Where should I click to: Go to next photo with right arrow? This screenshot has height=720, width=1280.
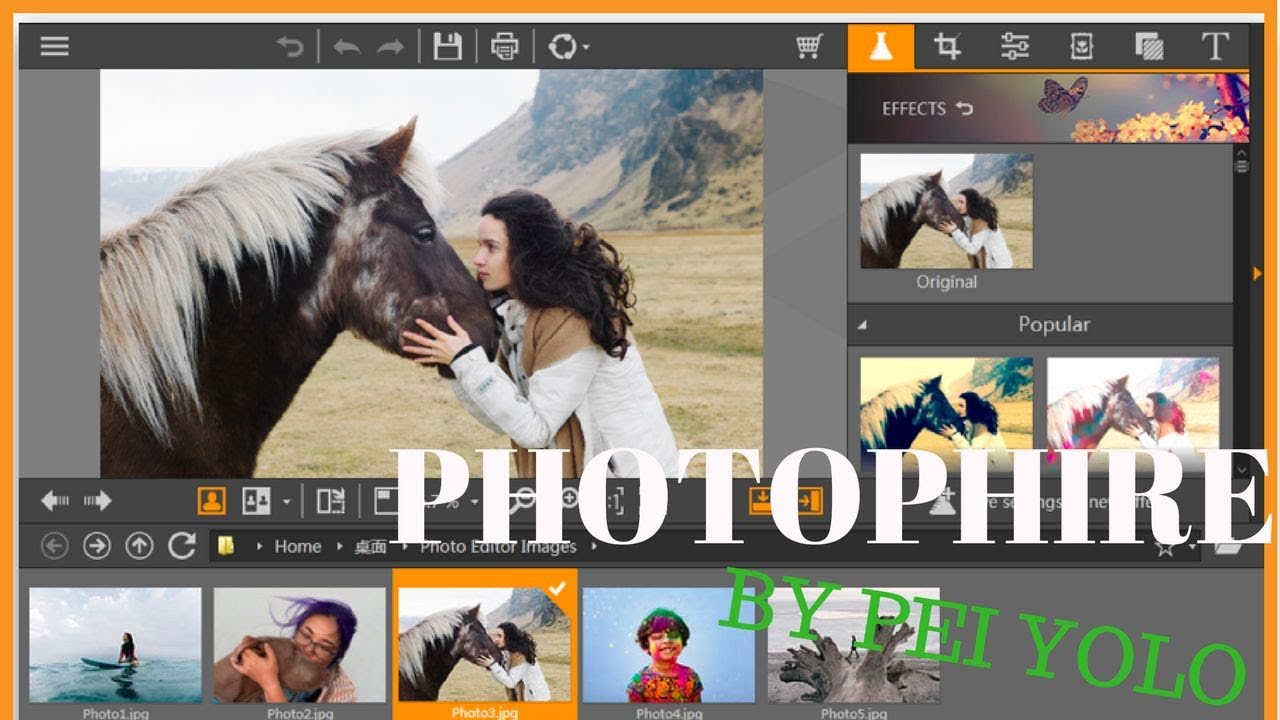97,500
